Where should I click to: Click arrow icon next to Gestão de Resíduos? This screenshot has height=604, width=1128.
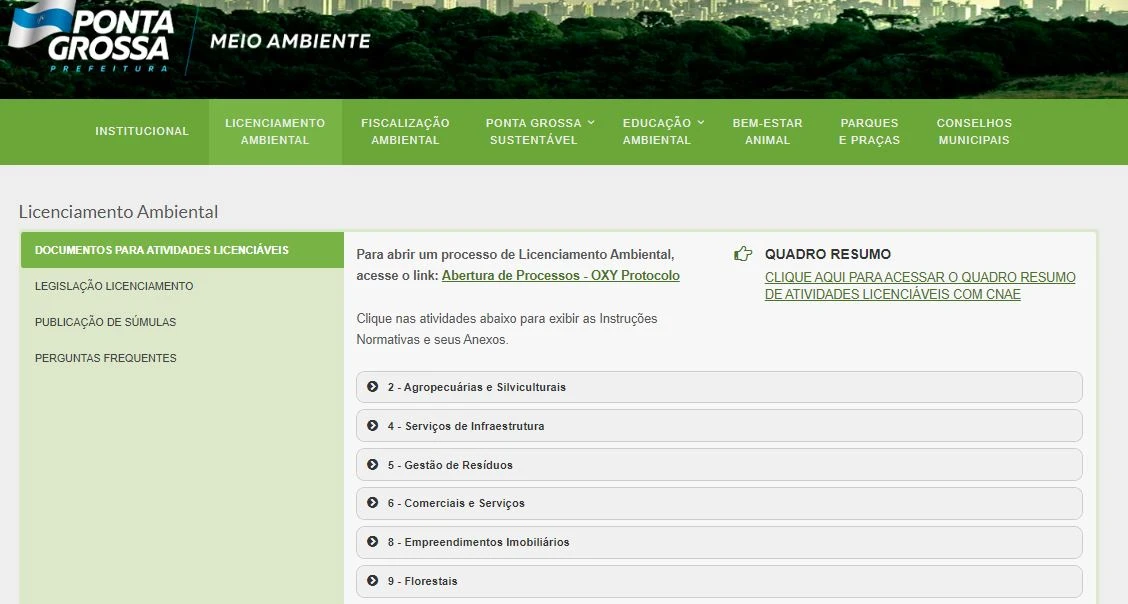click(373, 465)
